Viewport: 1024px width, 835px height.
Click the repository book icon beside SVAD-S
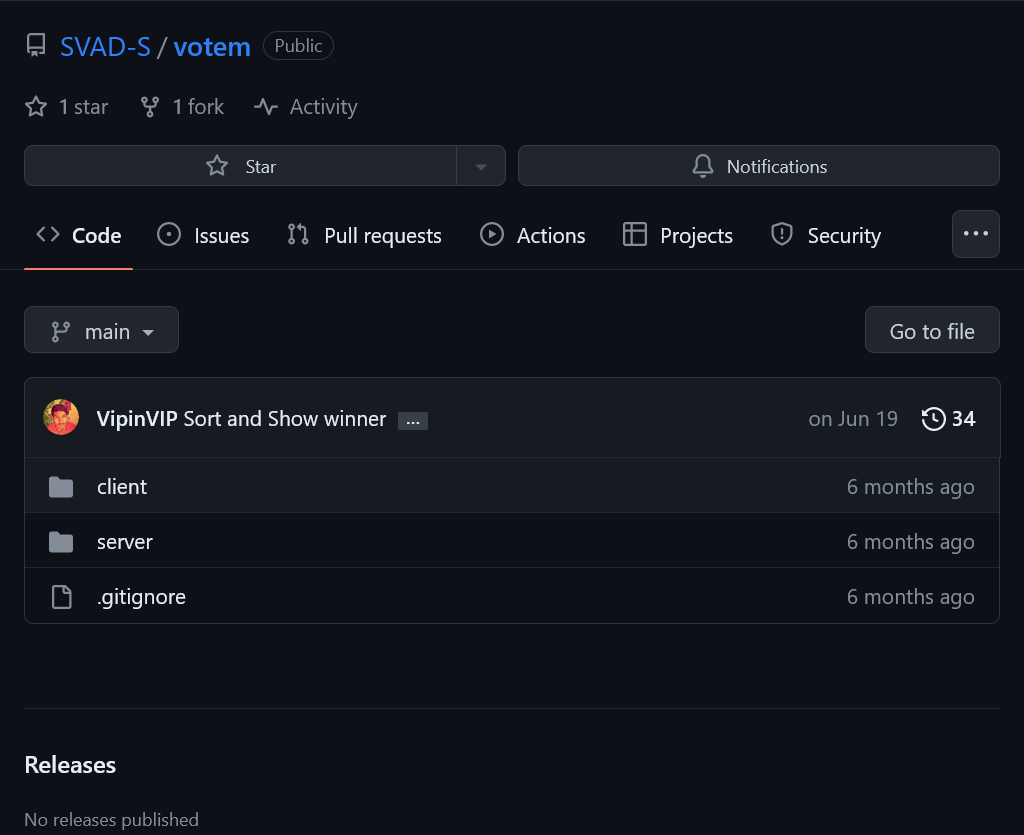click(36, 46)
